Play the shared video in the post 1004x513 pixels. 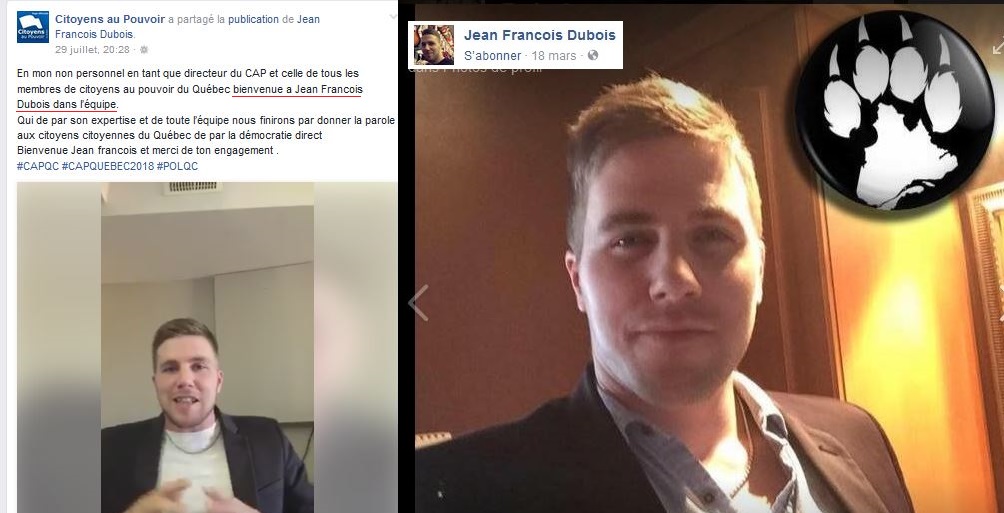(x=207, y=347)
